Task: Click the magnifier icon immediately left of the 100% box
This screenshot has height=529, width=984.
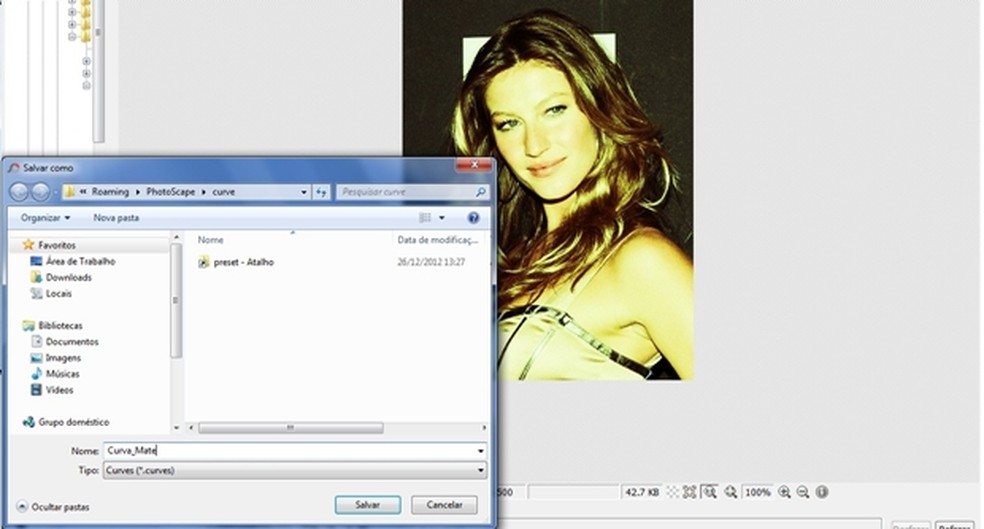Action: coord(730,492)
